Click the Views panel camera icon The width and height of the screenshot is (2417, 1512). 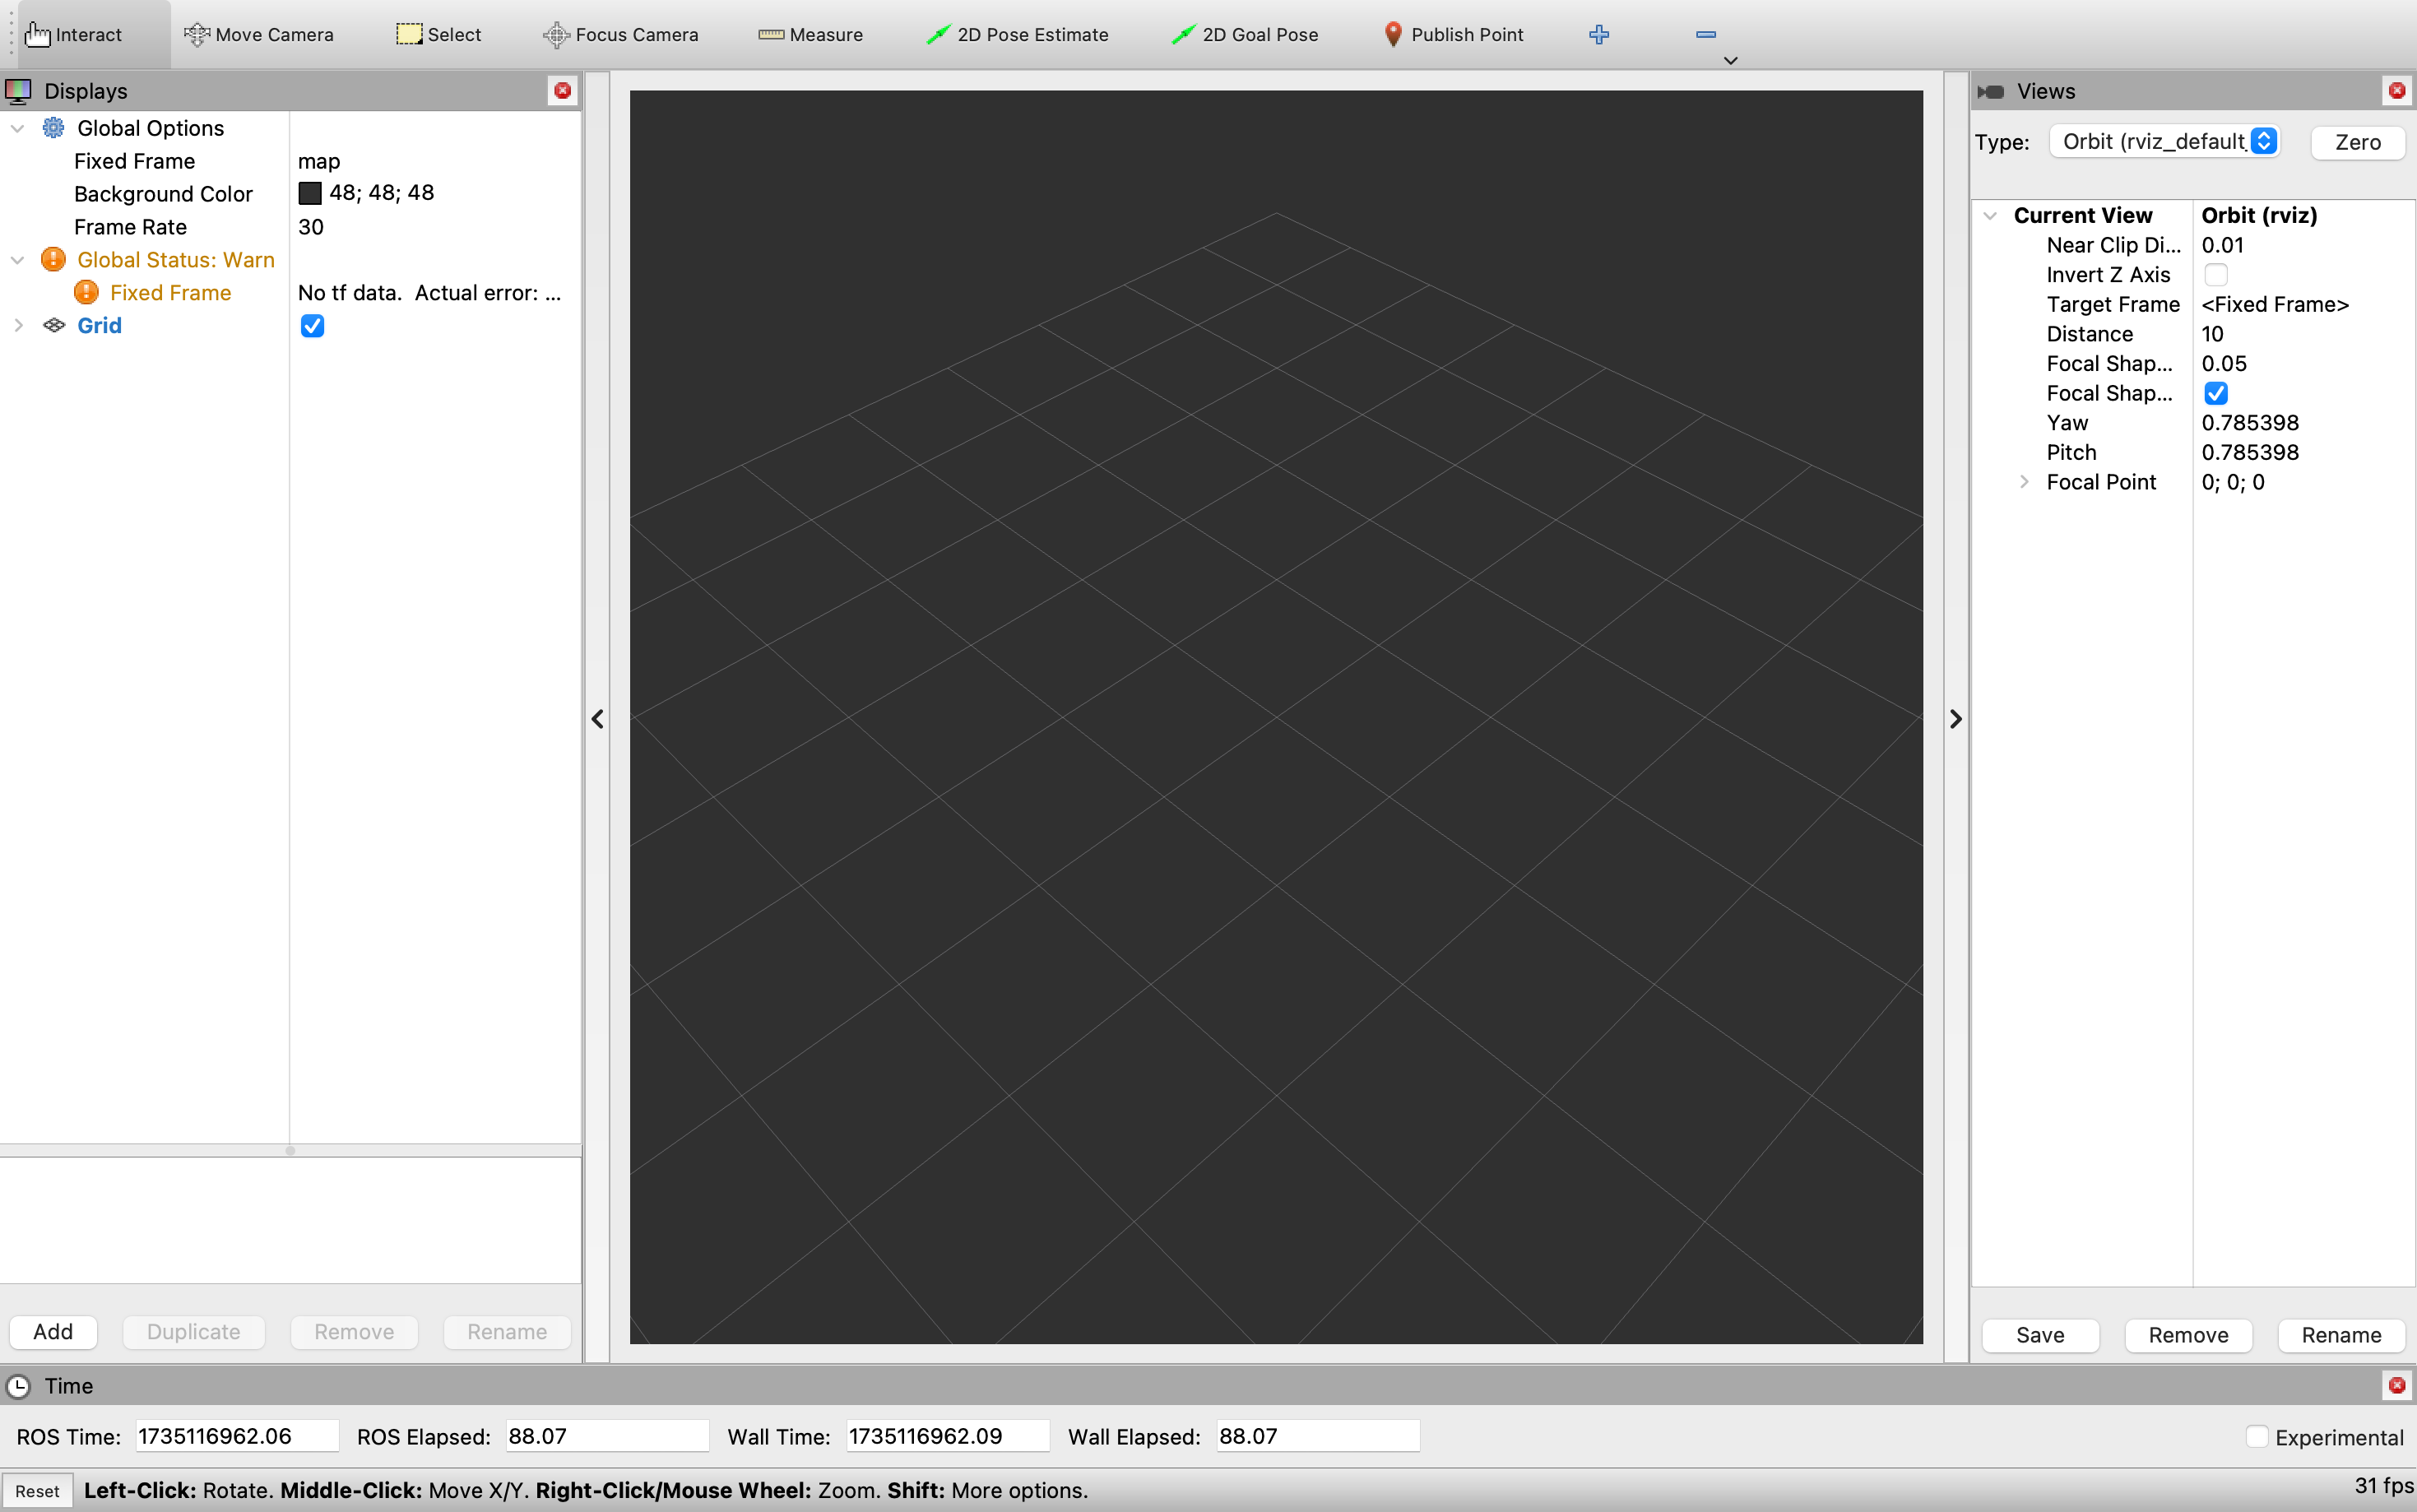point(1991,91)
